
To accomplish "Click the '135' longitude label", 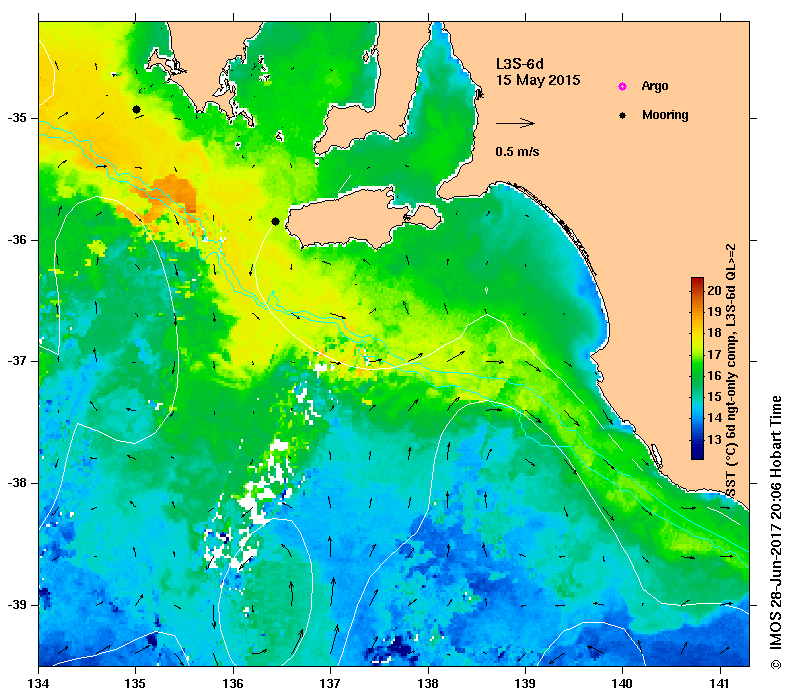I will pos(136,684).
